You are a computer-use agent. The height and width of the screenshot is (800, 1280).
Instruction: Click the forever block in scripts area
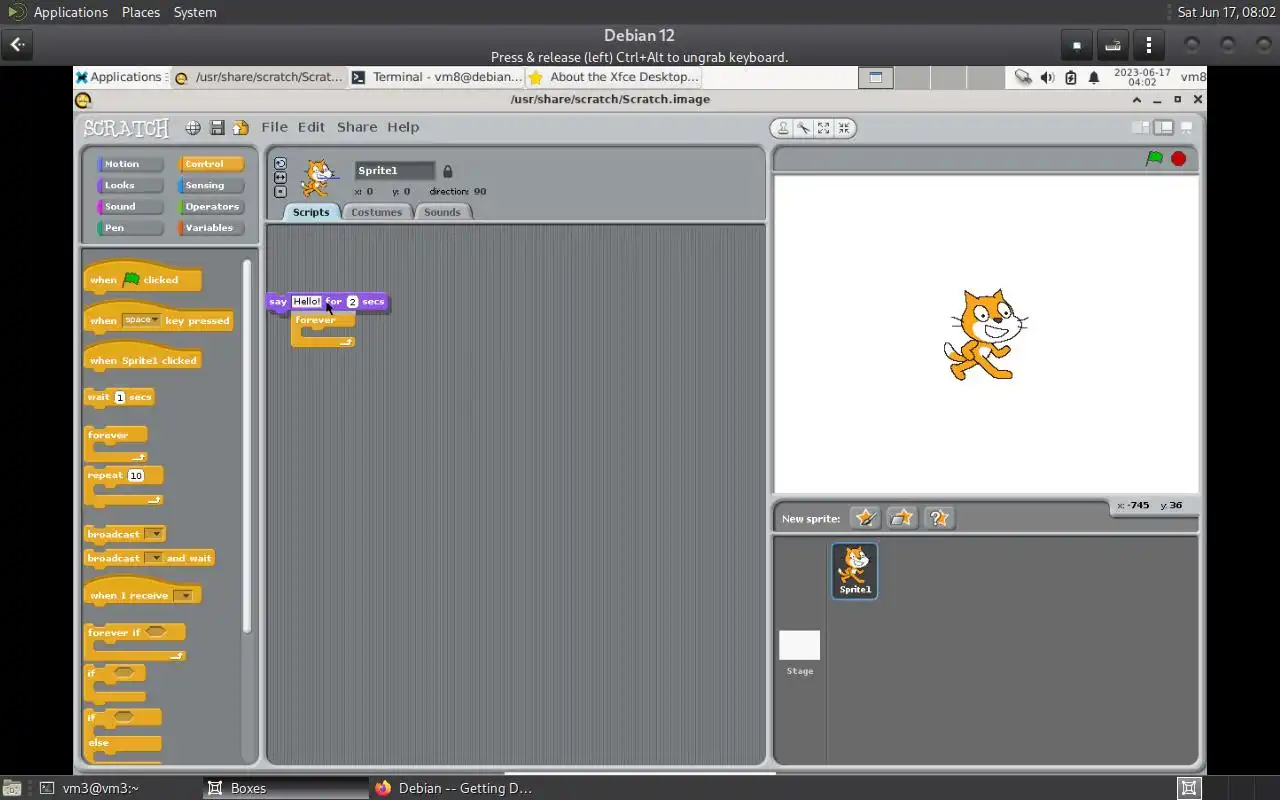(322, 329)
